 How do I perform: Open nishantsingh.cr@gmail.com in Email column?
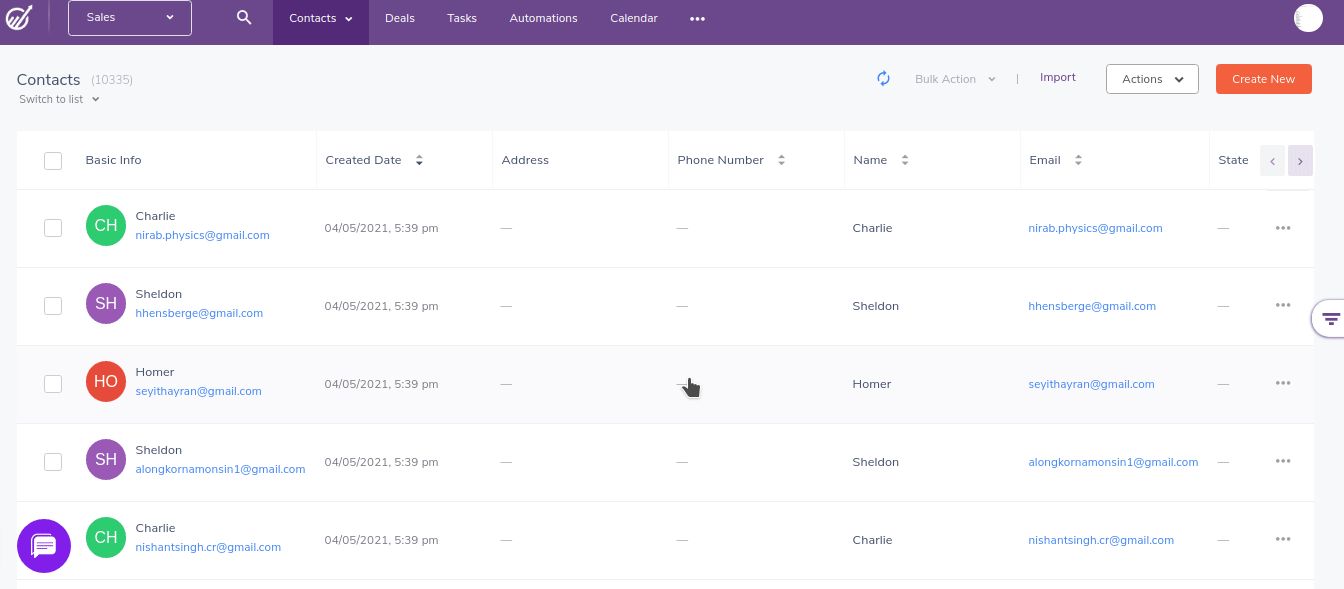point(1101,540)
